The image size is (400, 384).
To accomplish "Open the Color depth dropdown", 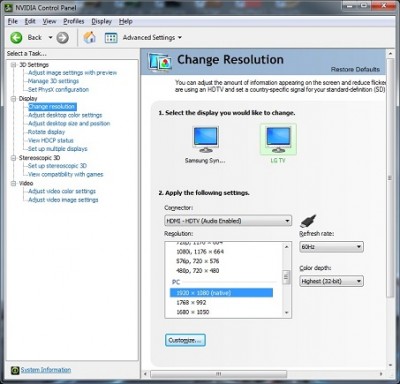I will coord(331,281).
